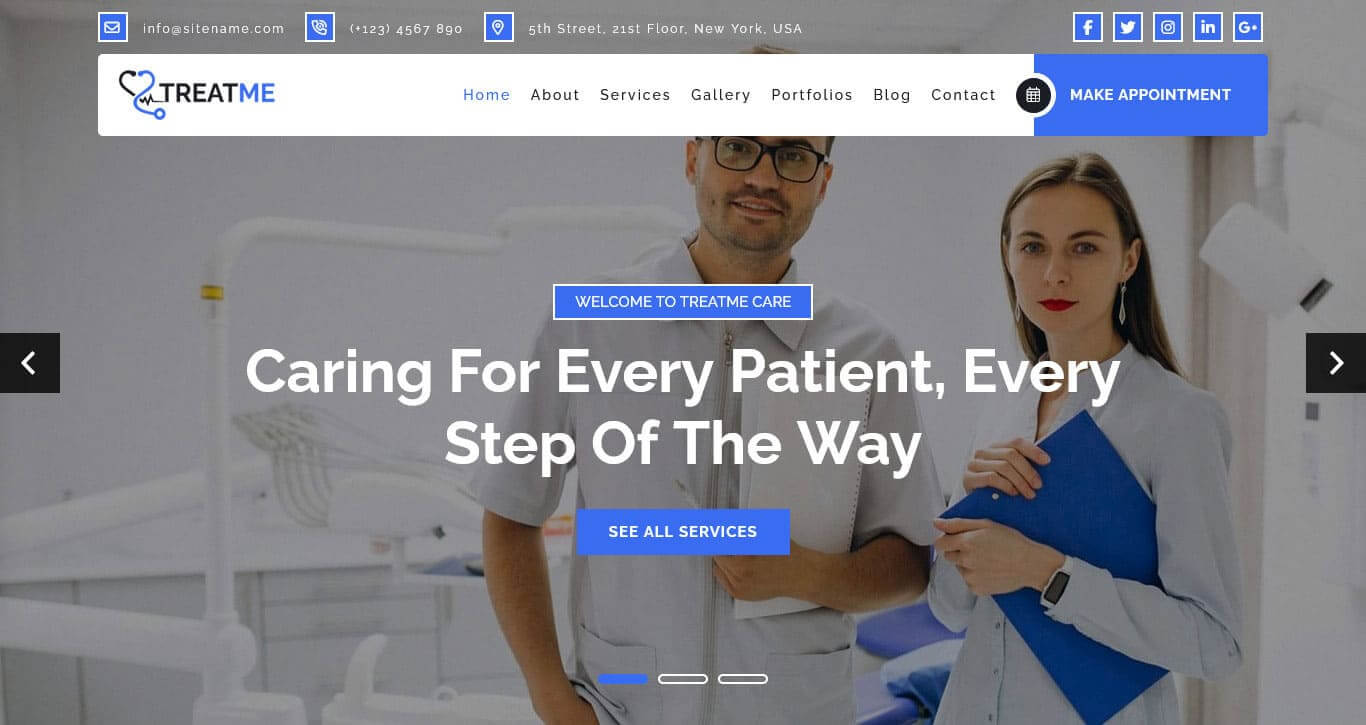This screenshot has width=1366, height=725.
Task: Open the Services menu item
Action: click(635, 95)
